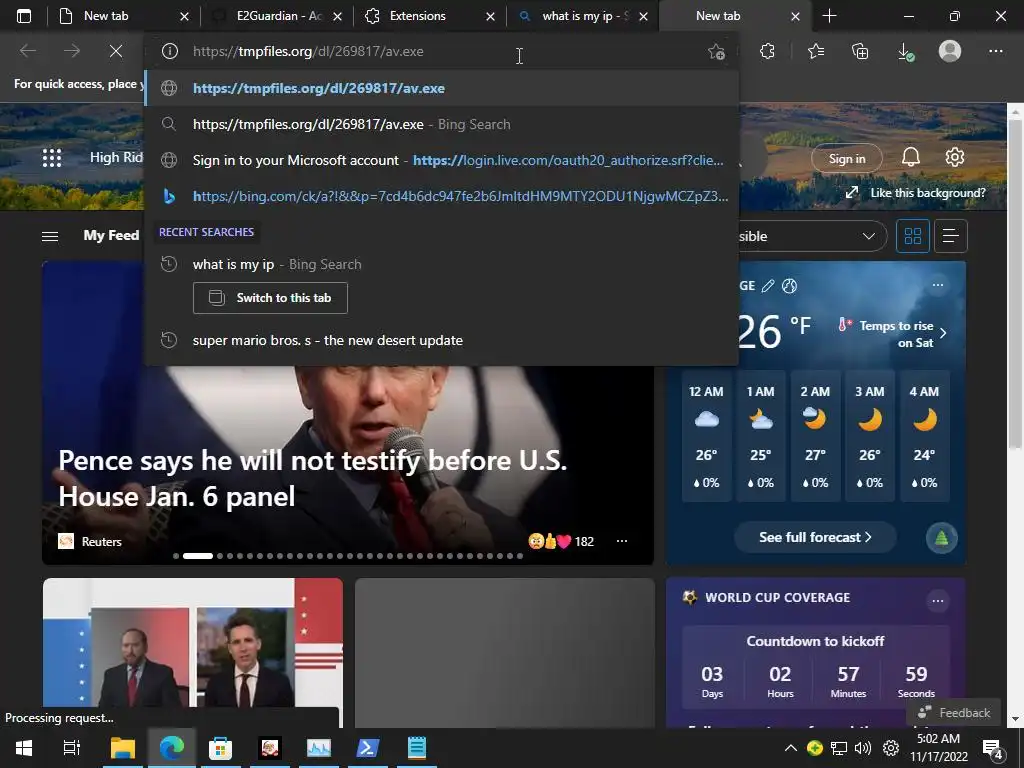This screenshot has height=768, width=1024.
Task: Select super mario bros recent search
Action: point(441,340)
